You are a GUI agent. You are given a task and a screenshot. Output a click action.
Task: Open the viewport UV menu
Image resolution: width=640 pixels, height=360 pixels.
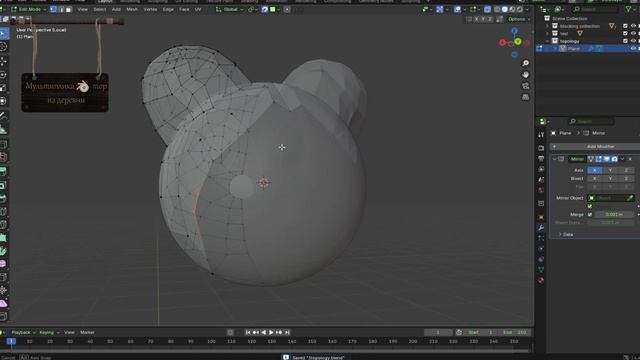click(198, 9)
